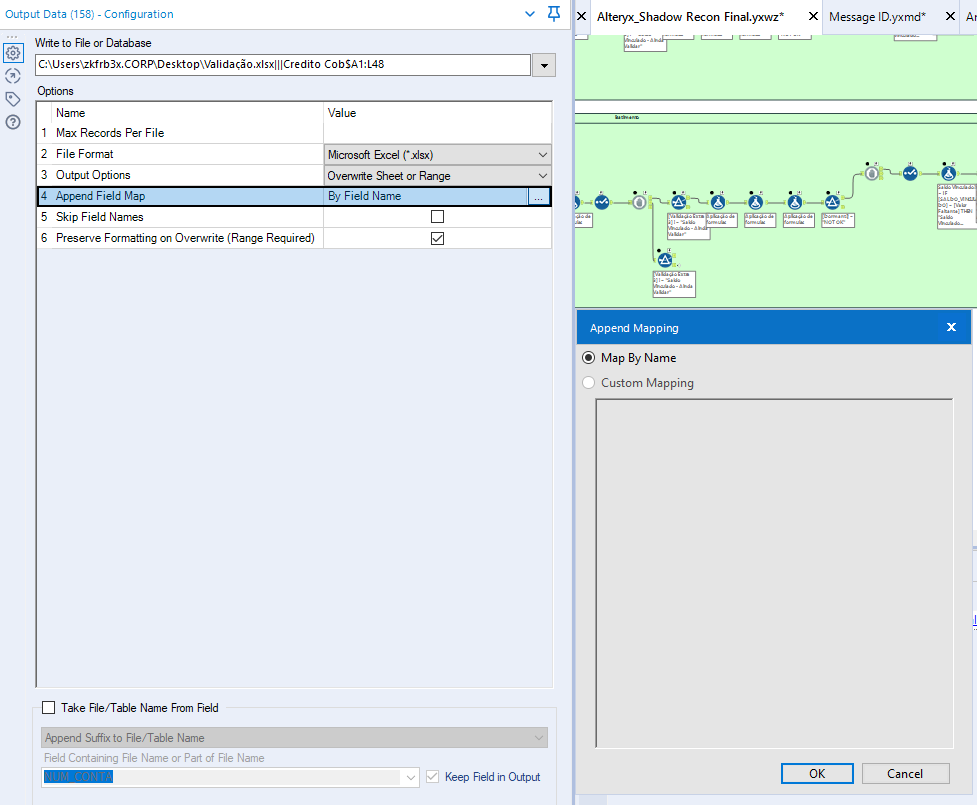This screenshot has width=977, height=805.
Task: Open the Output Options dropdown
Action: coord(543,176)
